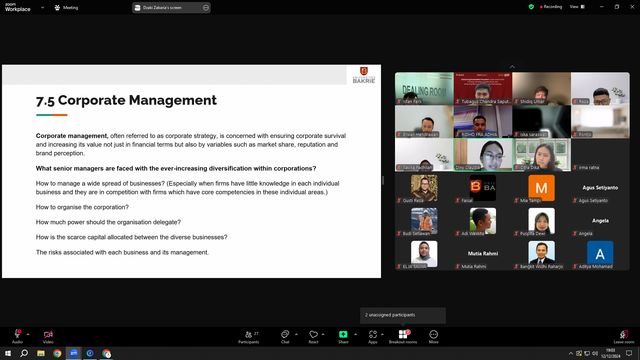Select the video tile labeled Citra Dika

click(542, 155)
